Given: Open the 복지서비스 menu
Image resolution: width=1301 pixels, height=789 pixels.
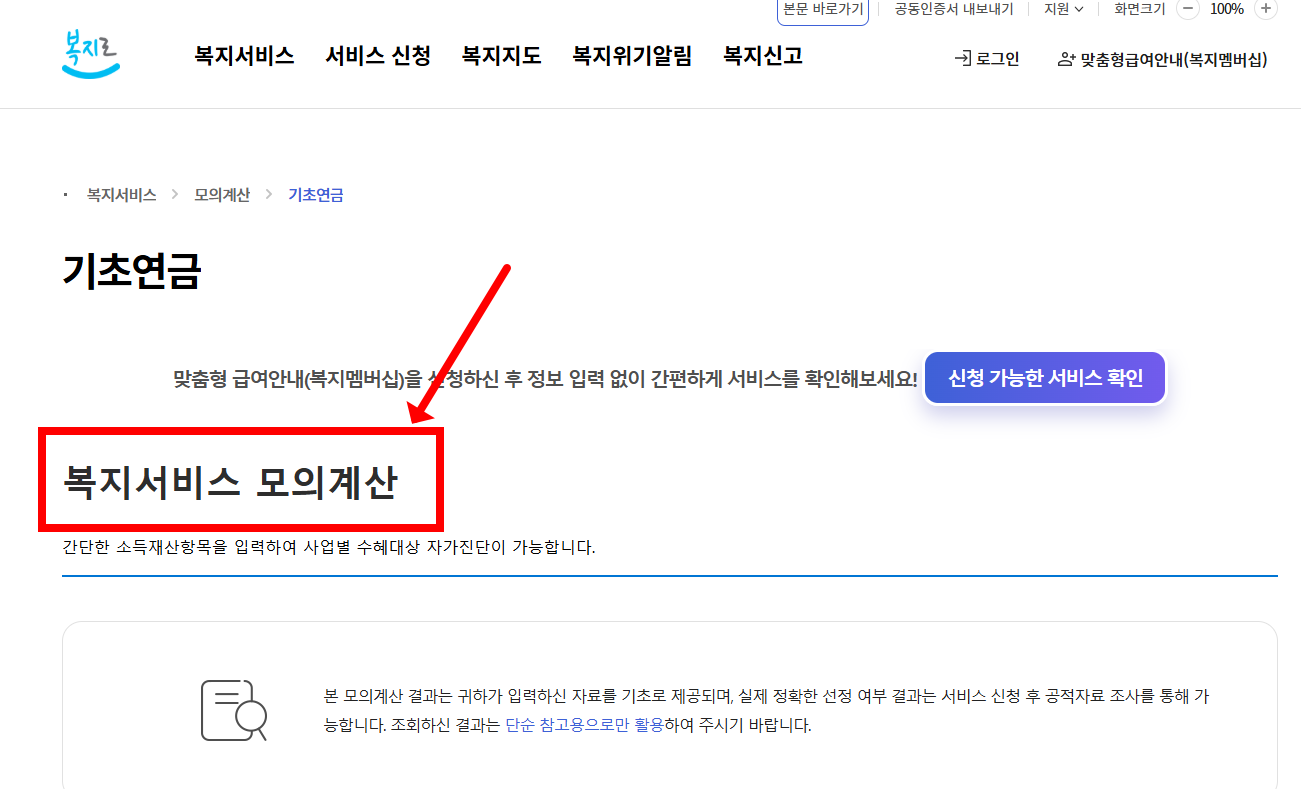Looking at the screenshot, I should point(244,56).
